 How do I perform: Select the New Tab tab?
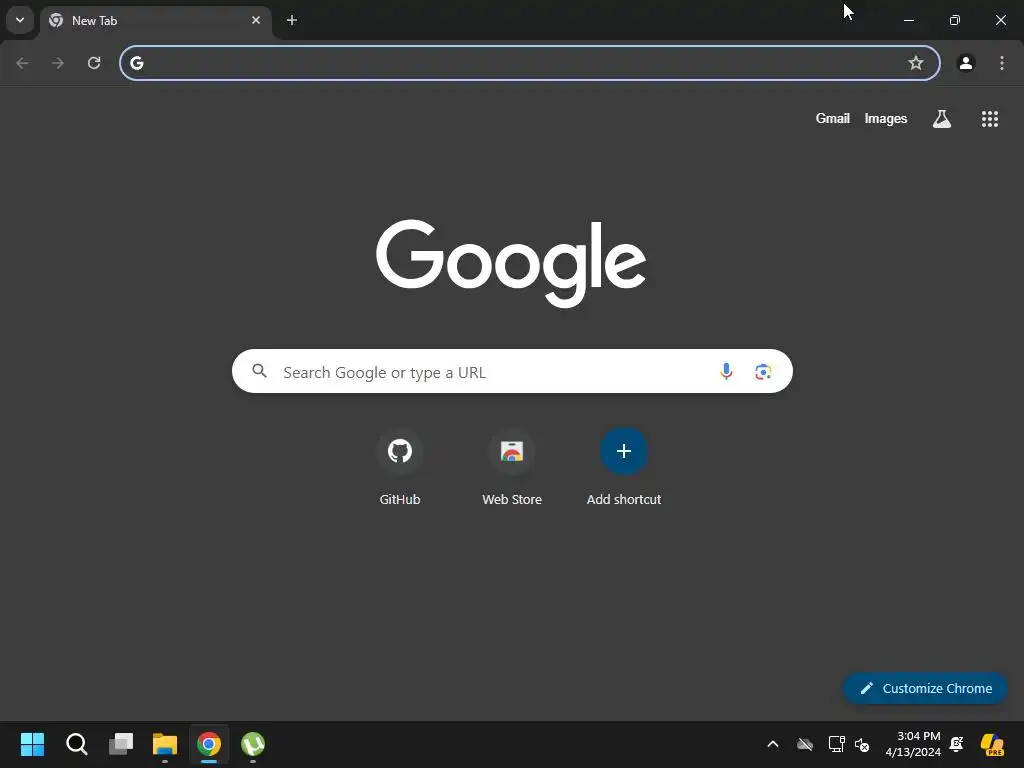(157, 20)
